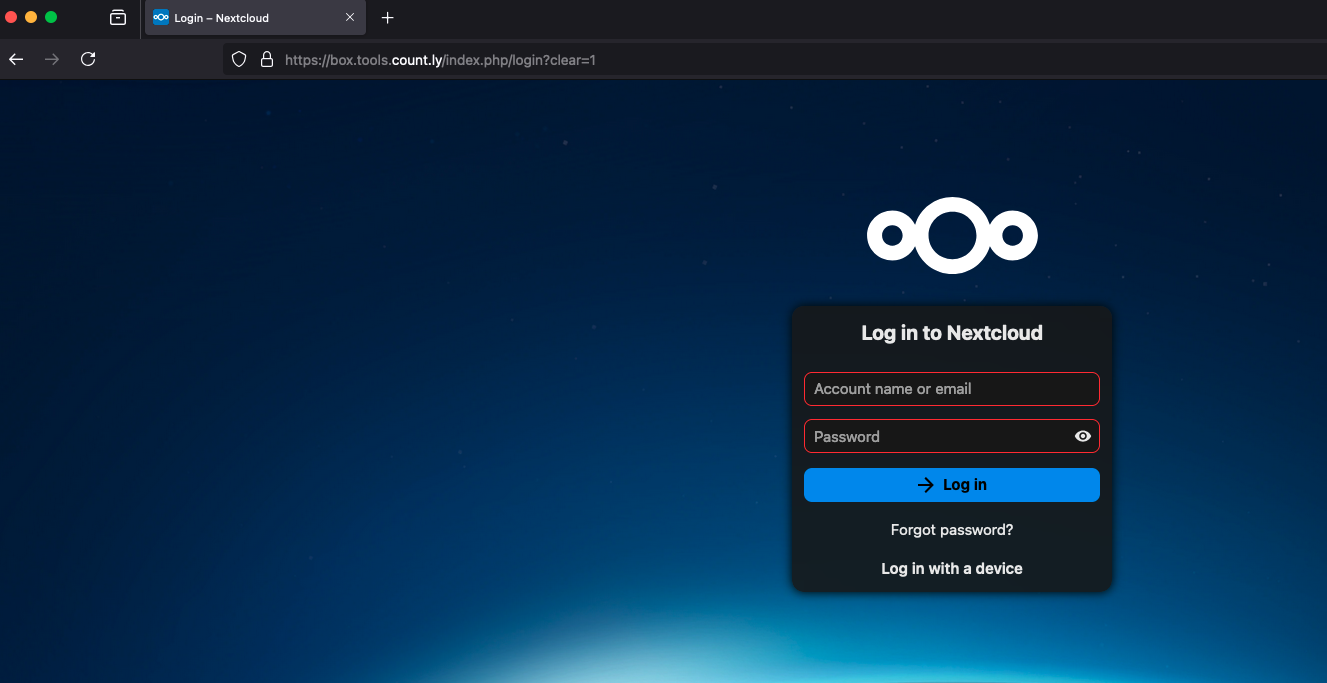Click the yellow macOS minimize button
This screenshot has width=1327, height=683.
[x=31, y=17]
